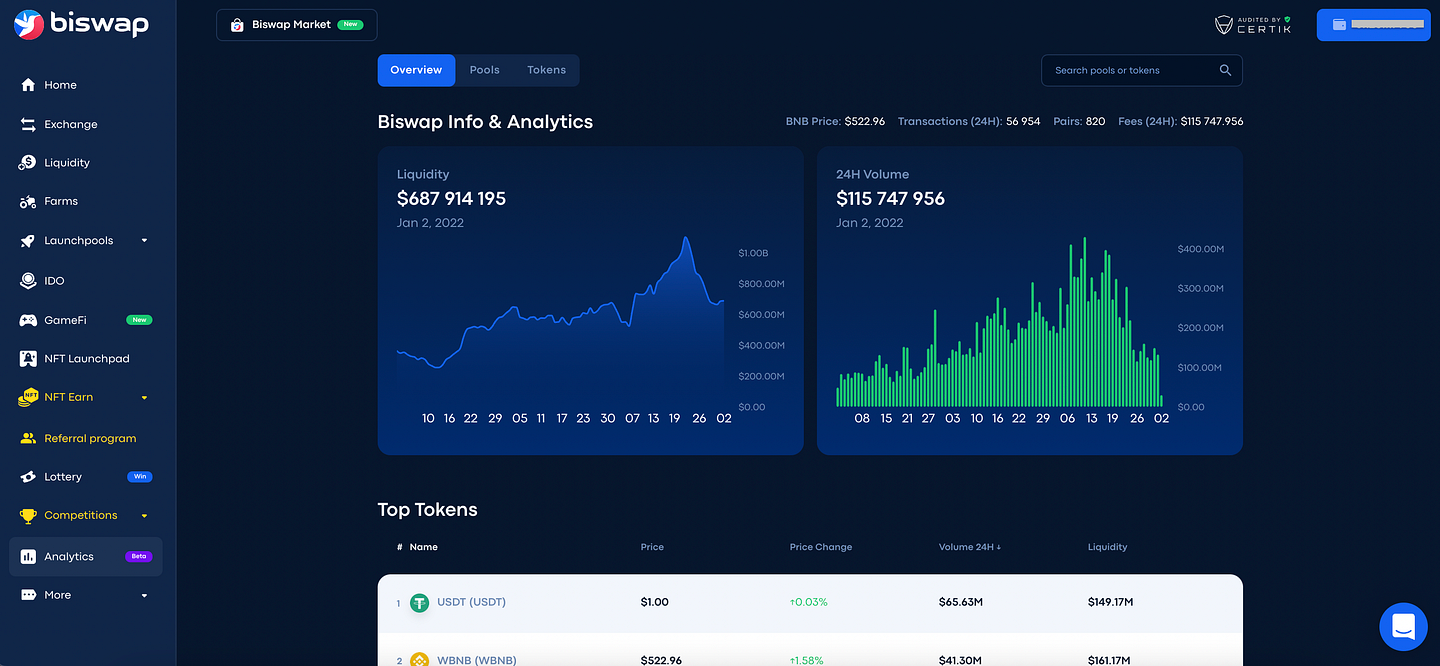This screenshot has width=1440, height=666.
Task: Click the tallest 24H volume bar
Action: pyautogui.click(x=1084, y=322)
